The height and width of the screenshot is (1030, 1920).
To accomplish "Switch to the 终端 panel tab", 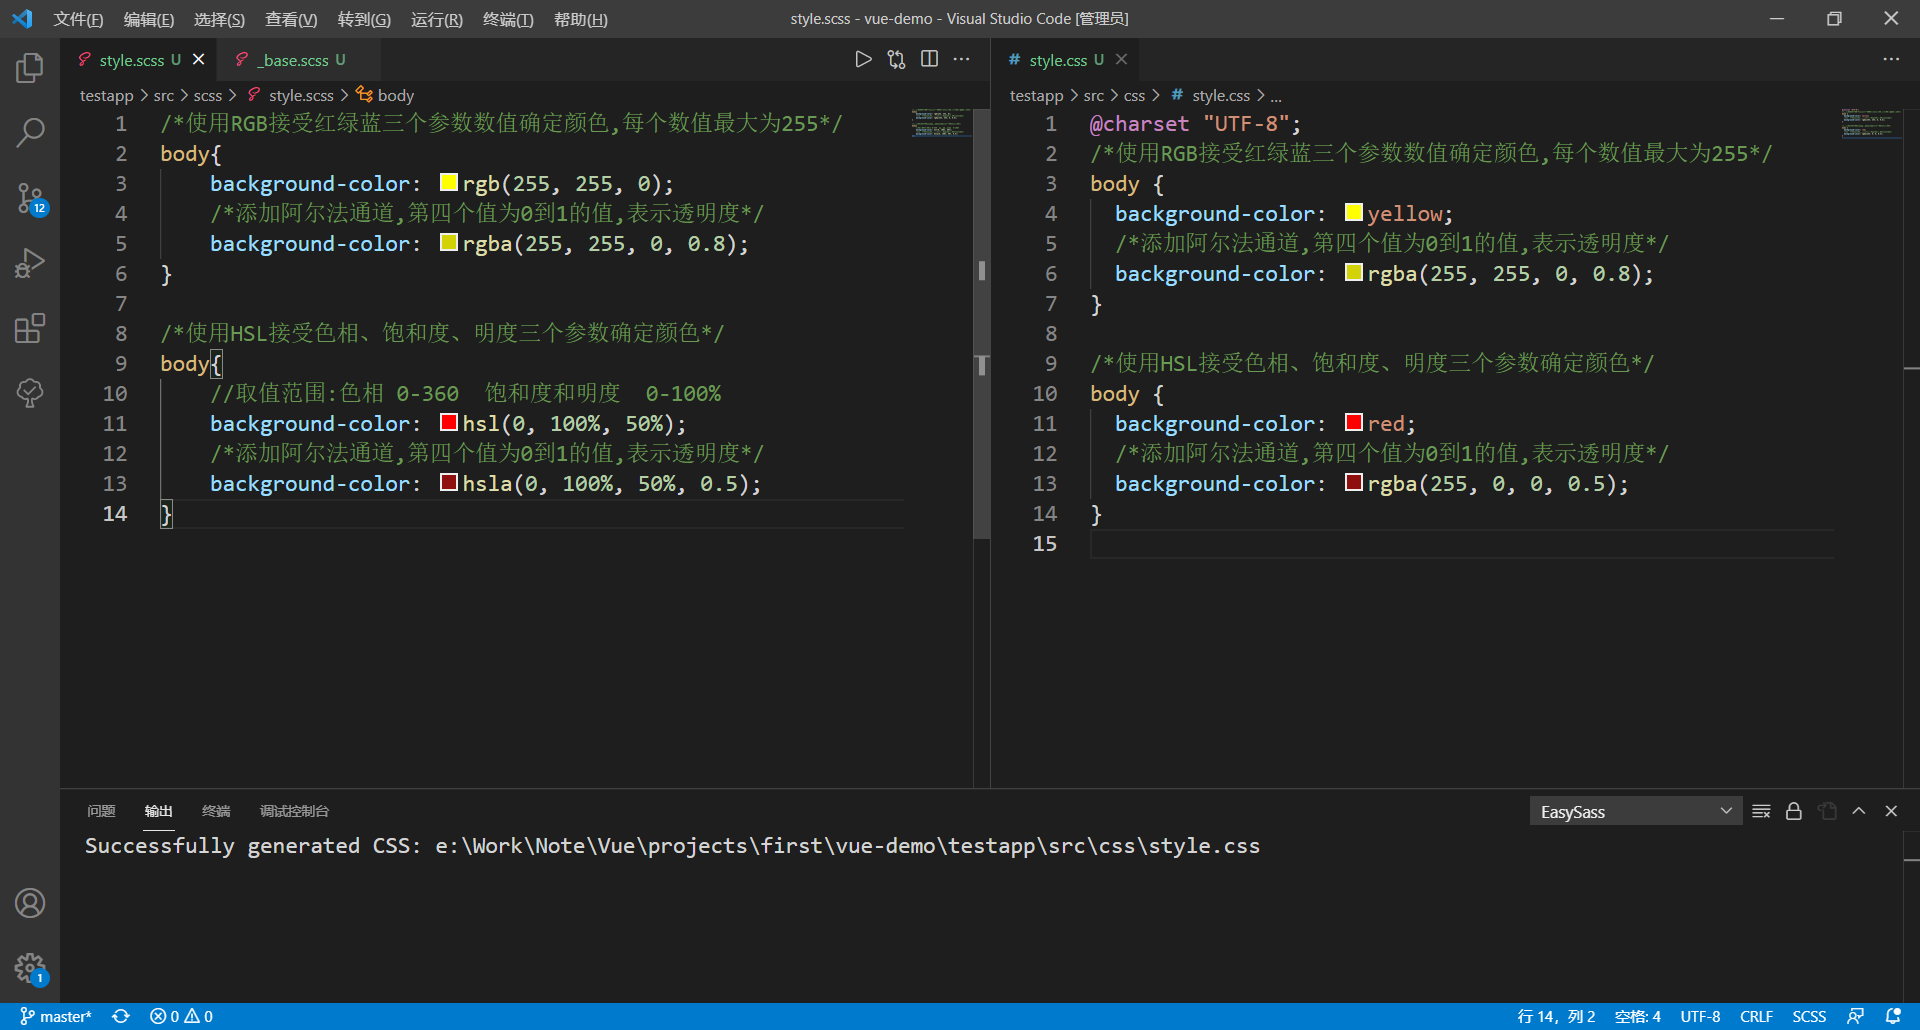I will coord(215,811).
